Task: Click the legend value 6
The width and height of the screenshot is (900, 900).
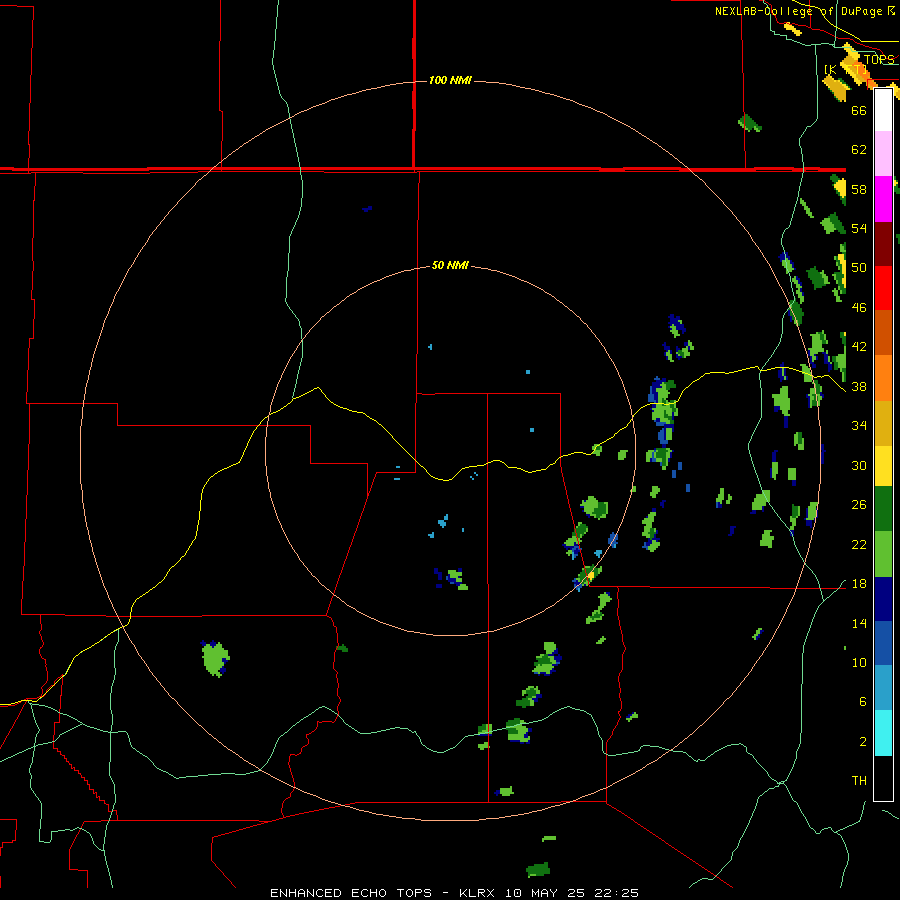Action: tap(862, 701)
